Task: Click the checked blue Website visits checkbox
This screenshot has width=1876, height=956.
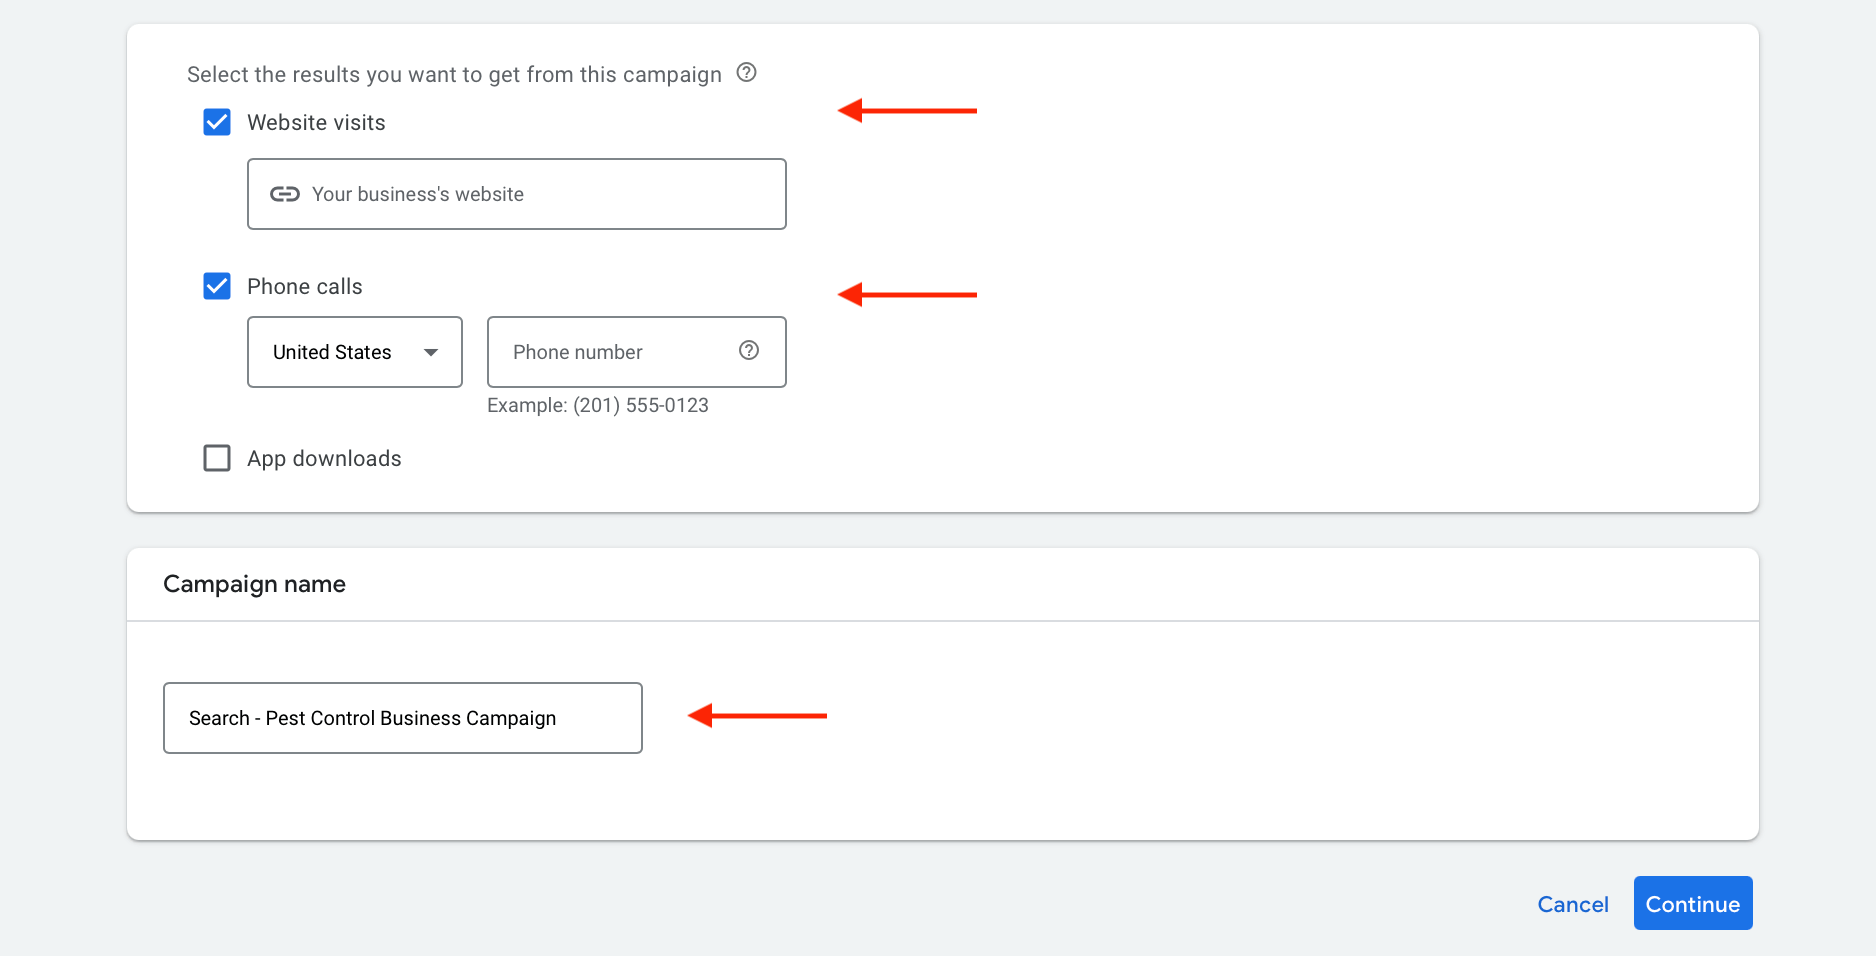Action: tap(216, 122)
